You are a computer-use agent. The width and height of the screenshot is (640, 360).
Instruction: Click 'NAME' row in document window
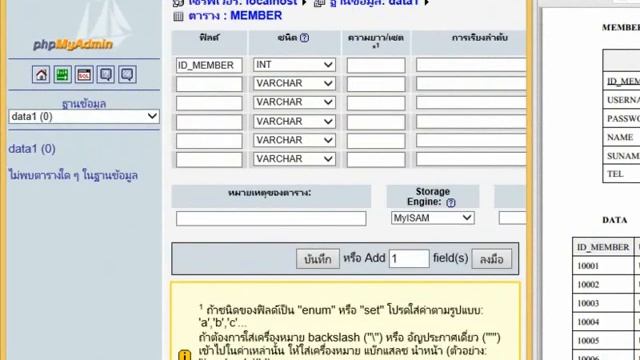[x=621, y=138]
